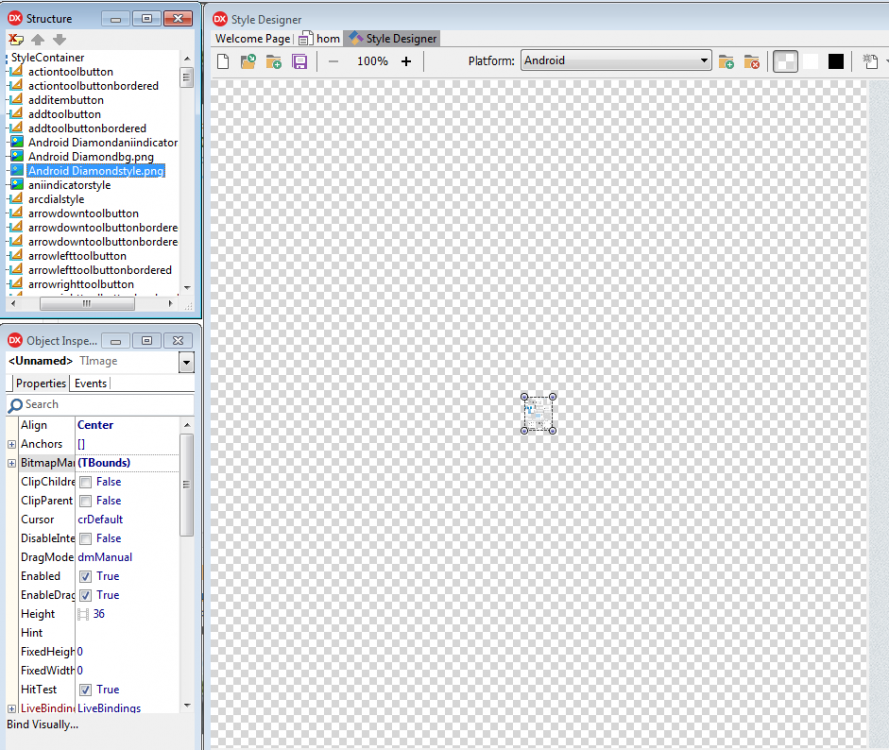Move selected item up in Structure panel
This screenshot has height=750, width=889.
38,39
